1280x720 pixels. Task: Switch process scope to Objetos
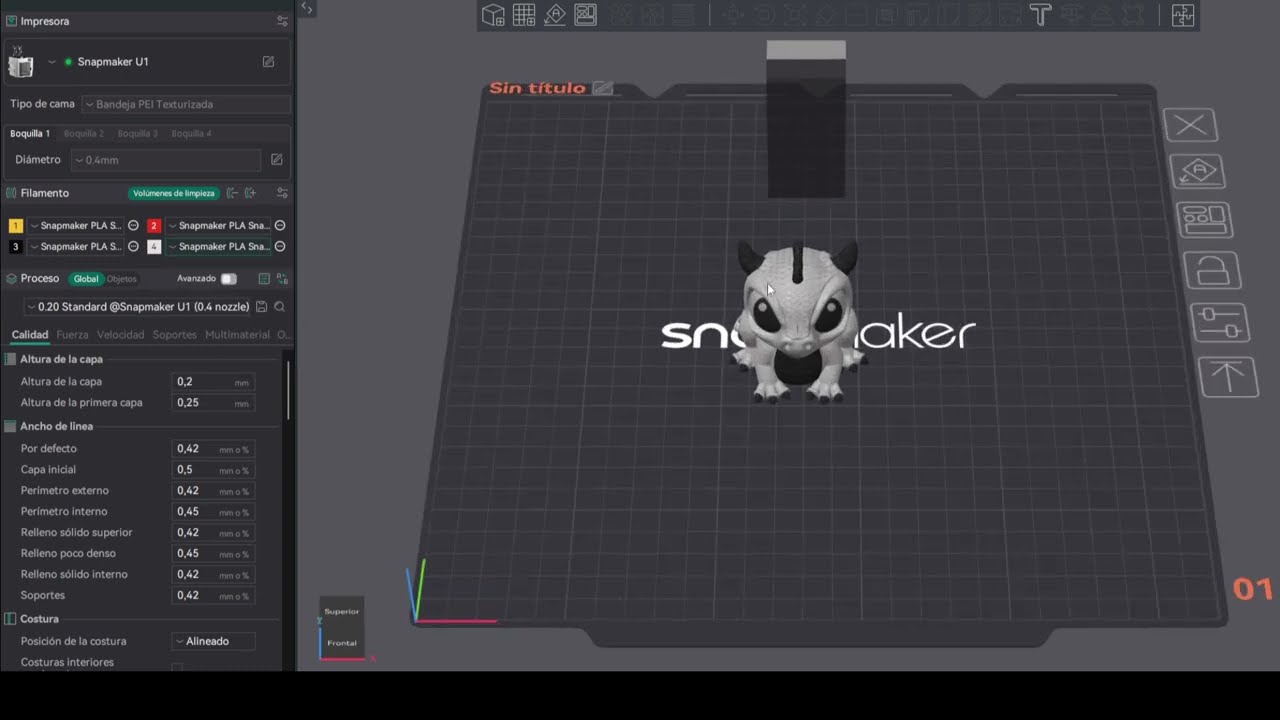(x=121, y=279)
